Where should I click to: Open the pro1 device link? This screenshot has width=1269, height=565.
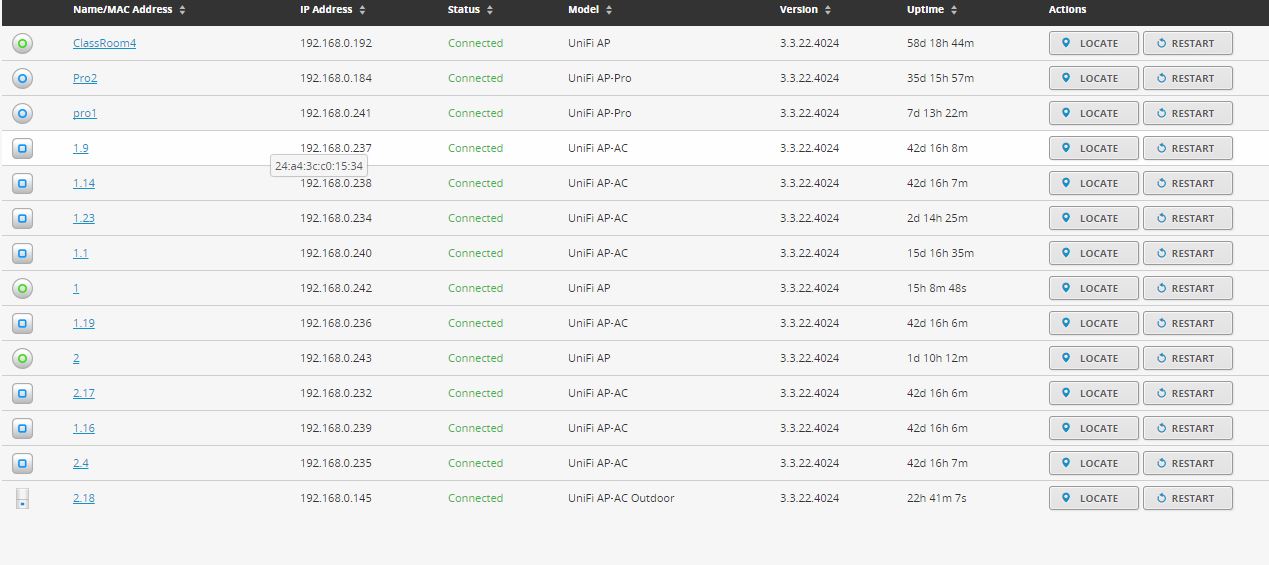(85, 114)
